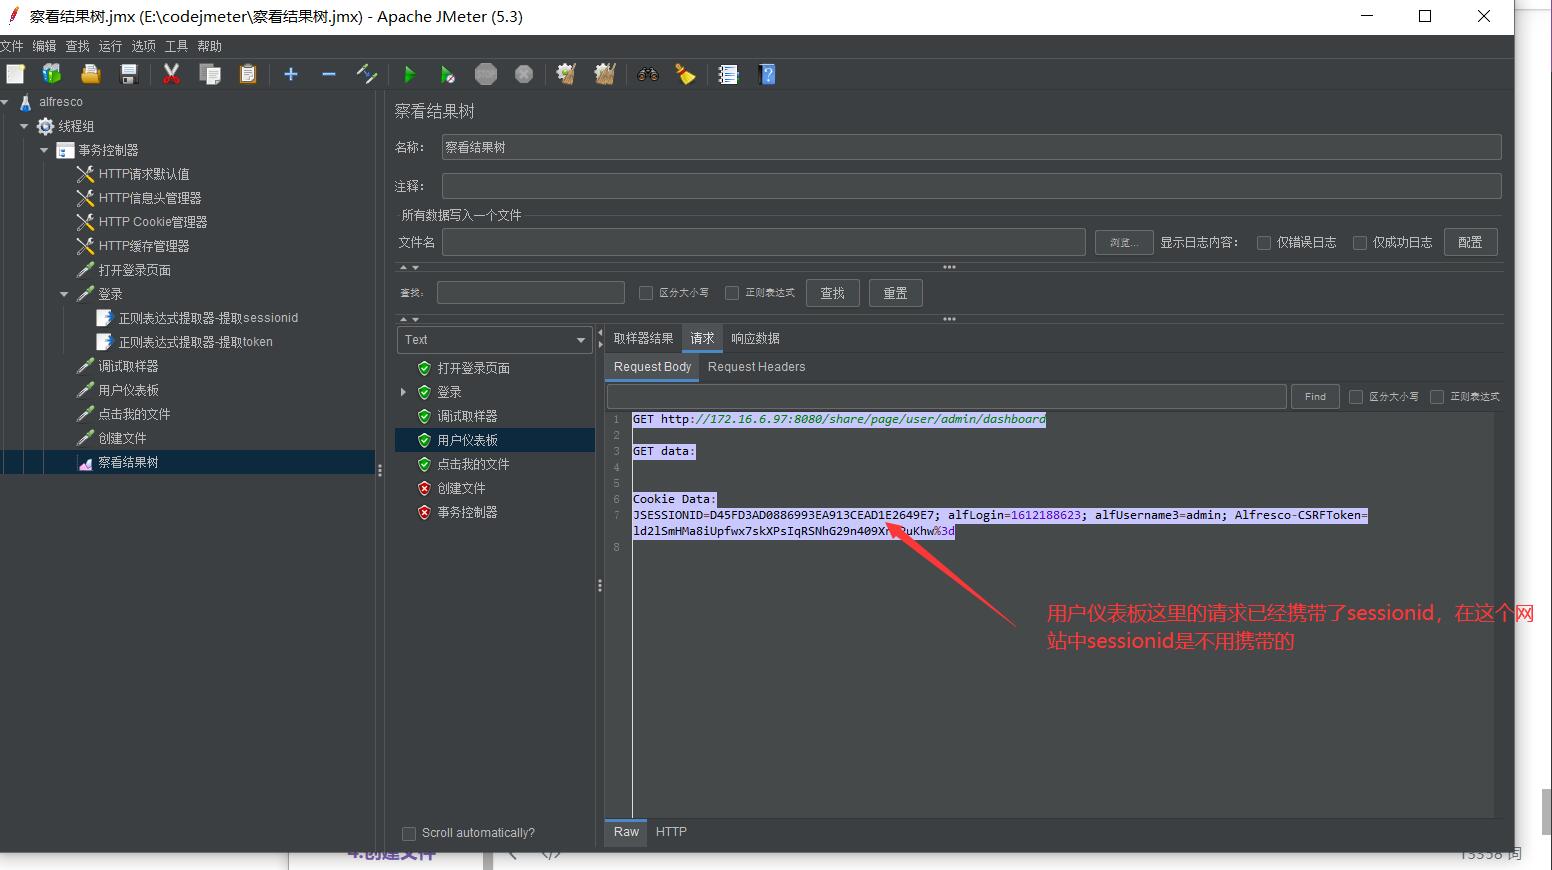1552x870 pixels.
Task: Collapse the 事务控制器 tree node
Action: click(x=44, y=150)
